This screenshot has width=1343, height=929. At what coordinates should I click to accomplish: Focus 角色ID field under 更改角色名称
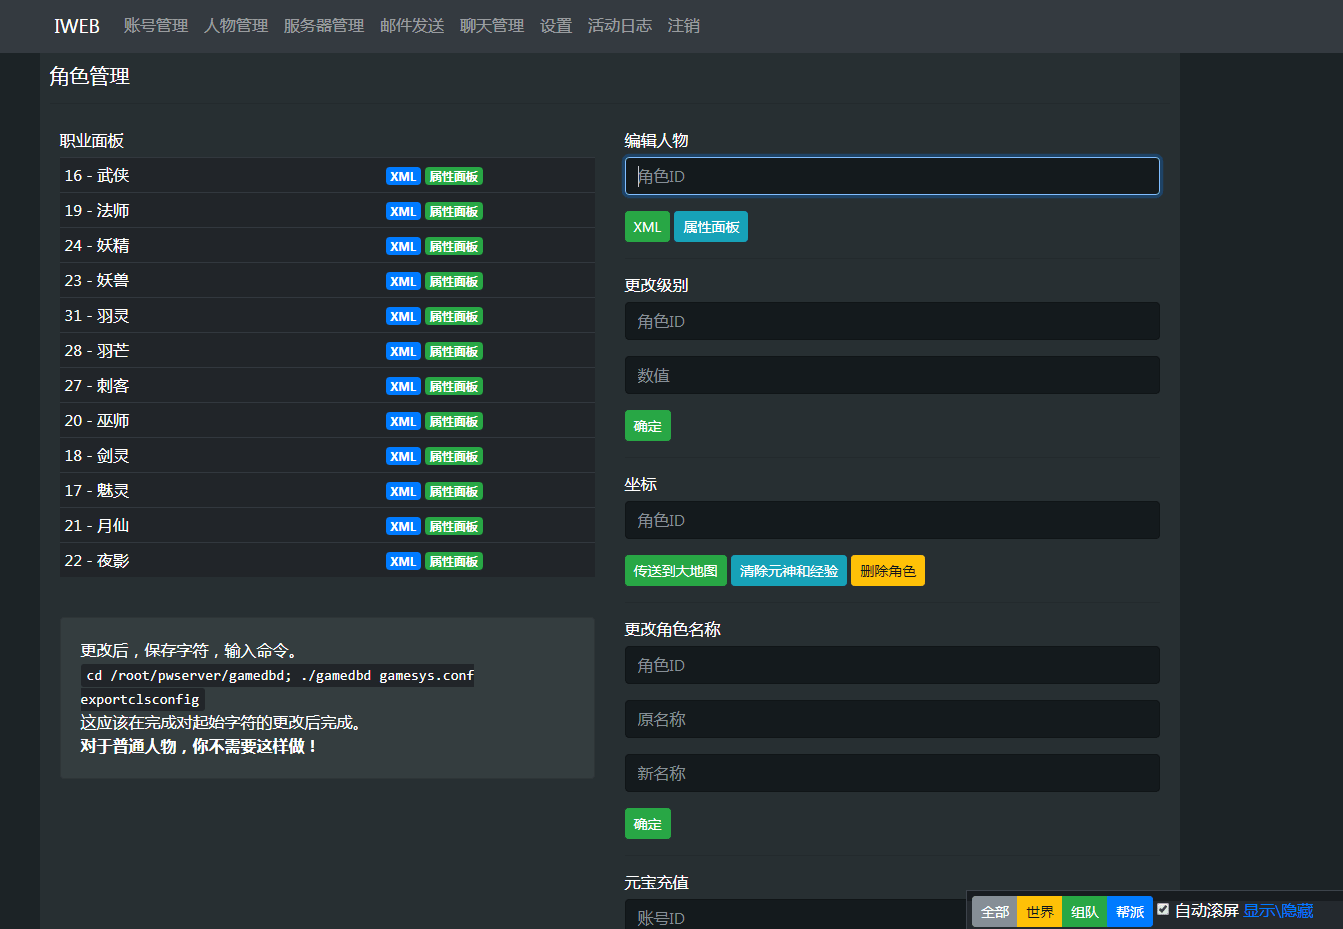pyautogui.click(x=892, y=665)
